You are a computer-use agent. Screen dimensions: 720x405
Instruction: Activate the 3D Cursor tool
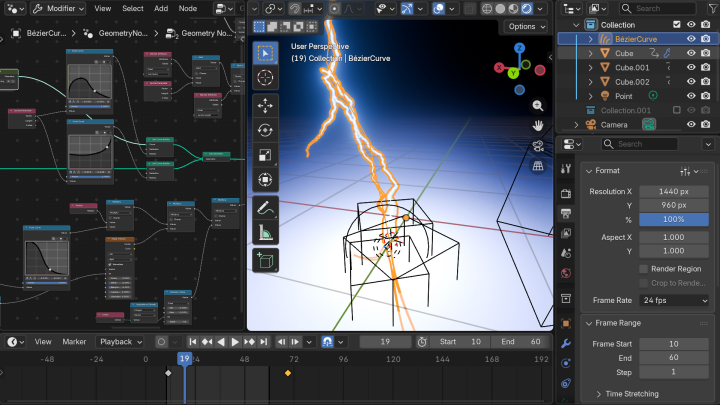pos(265,77)
